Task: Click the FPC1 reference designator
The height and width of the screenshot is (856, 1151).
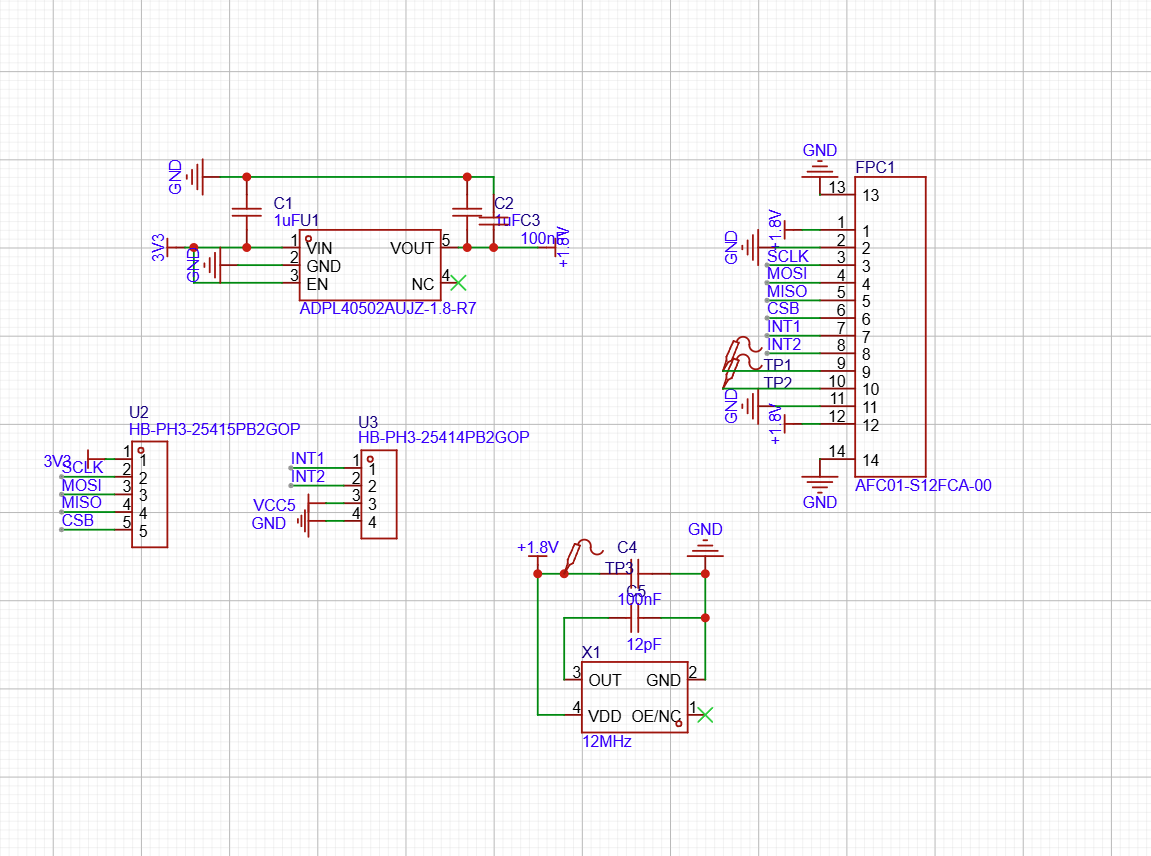Action: [x=875, y=167]
